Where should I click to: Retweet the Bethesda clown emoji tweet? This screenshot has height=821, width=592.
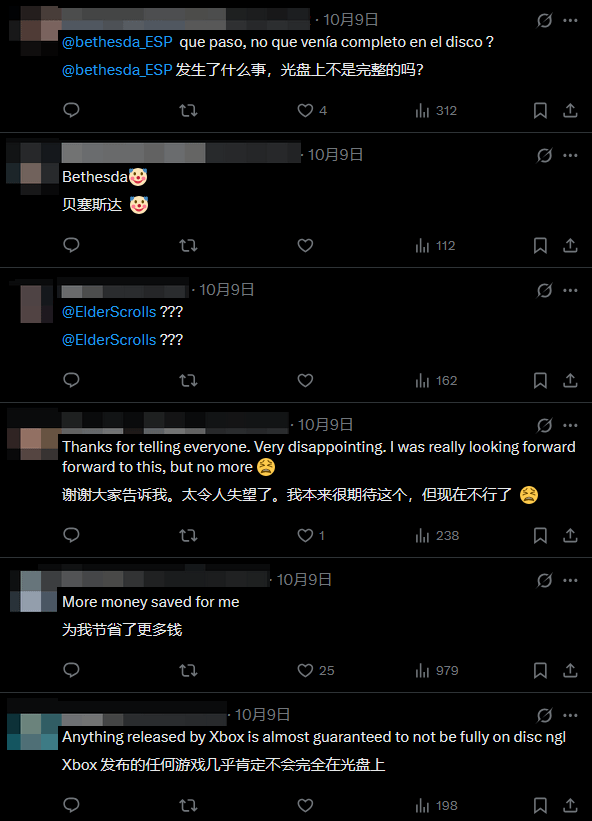click(x=188, y=245)
